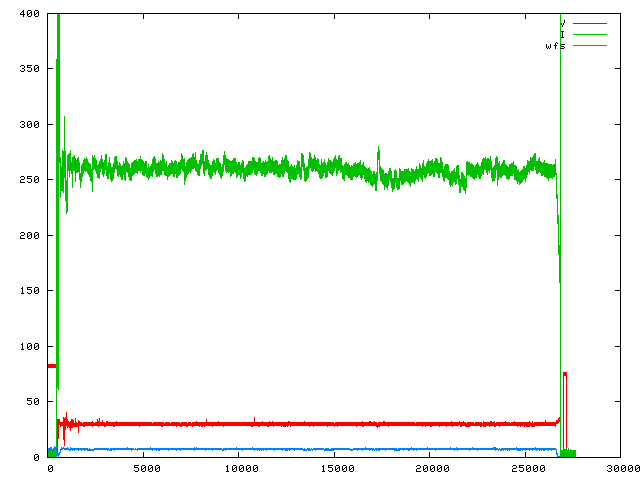Screen dimensions: 640x480
Task: Select the 10000 x-axis tick label
Action: (241, 468)
